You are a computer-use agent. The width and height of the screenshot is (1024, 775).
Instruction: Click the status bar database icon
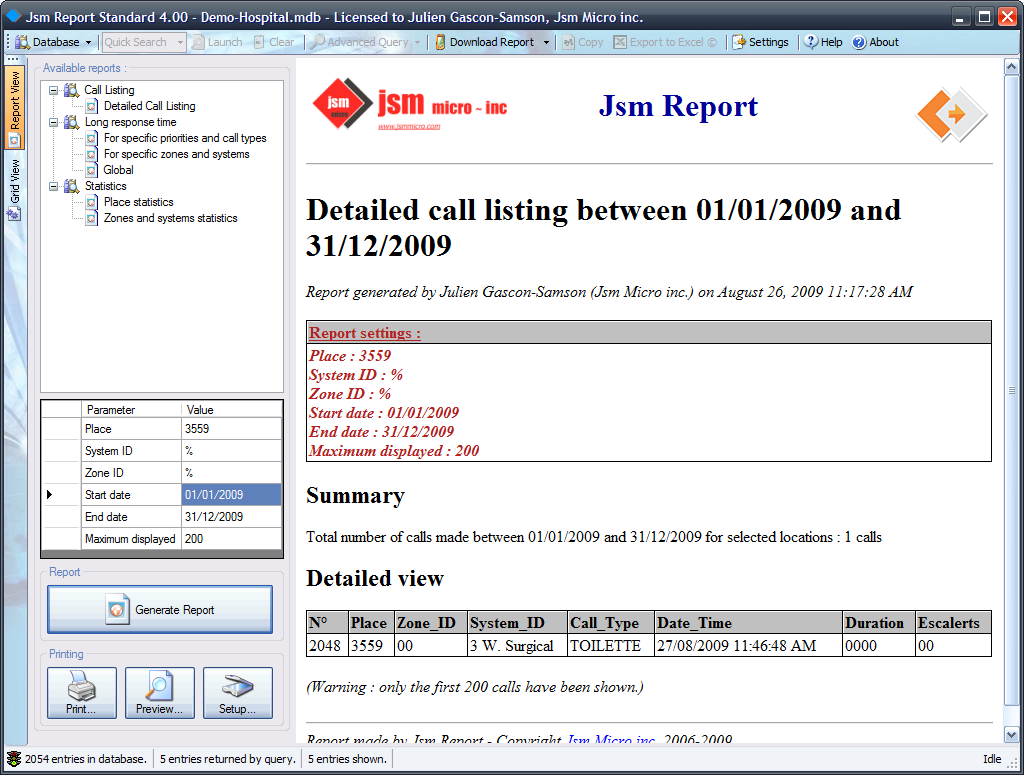point(14,759)
